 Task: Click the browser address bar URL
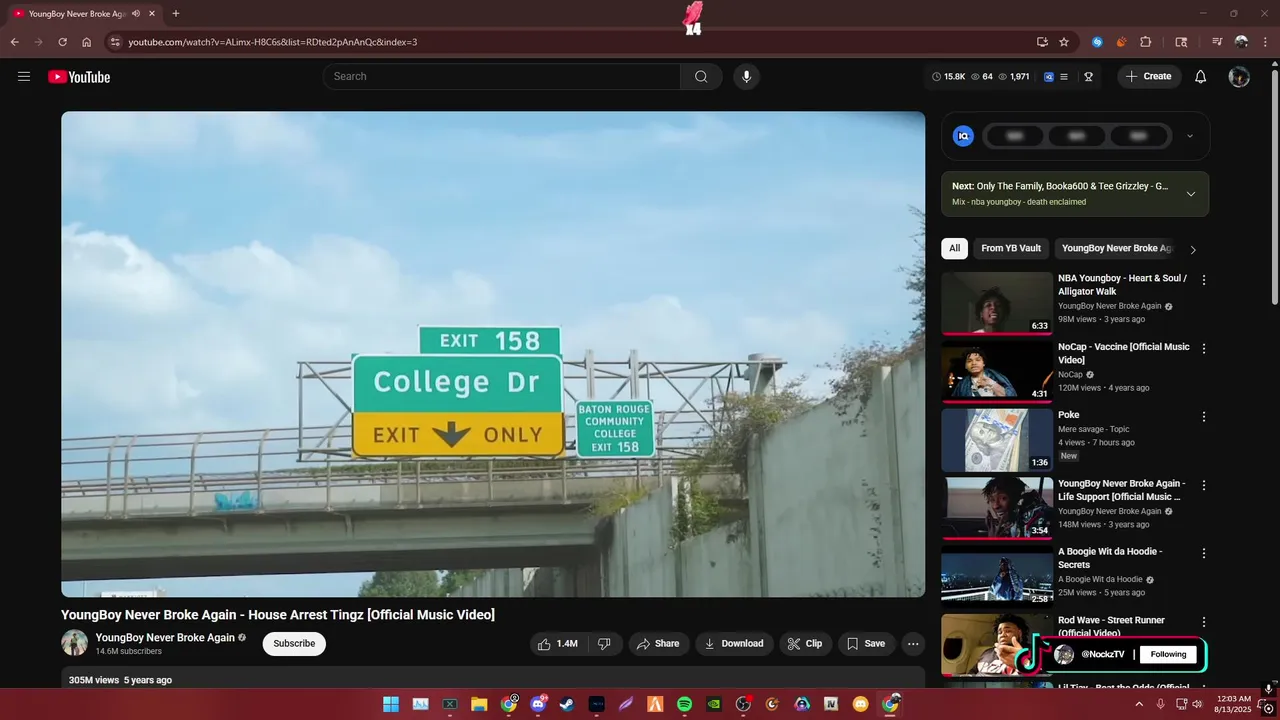coord(273,42)
